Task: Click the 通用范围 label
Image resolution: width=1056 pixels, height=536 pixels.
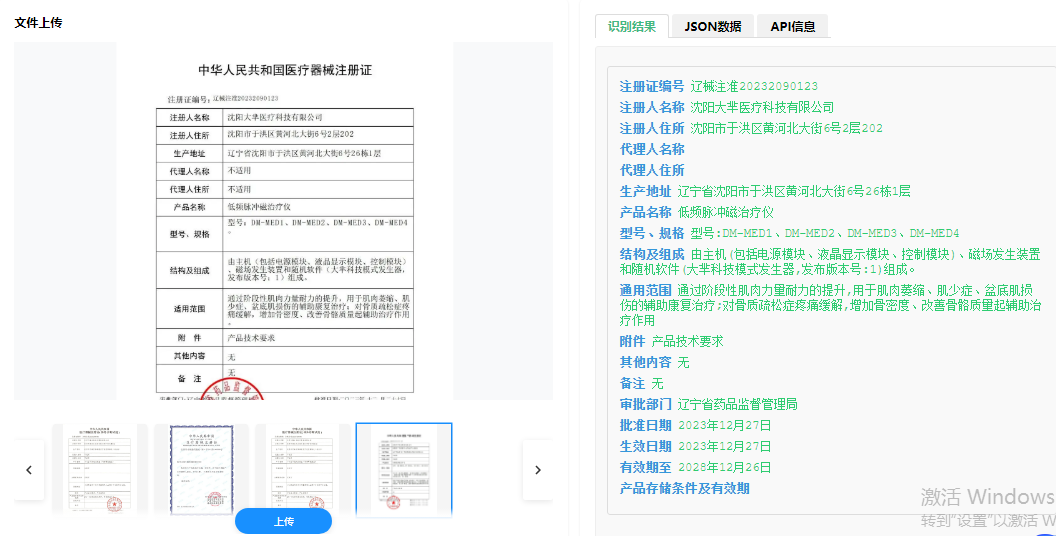Action: point(645,290)
